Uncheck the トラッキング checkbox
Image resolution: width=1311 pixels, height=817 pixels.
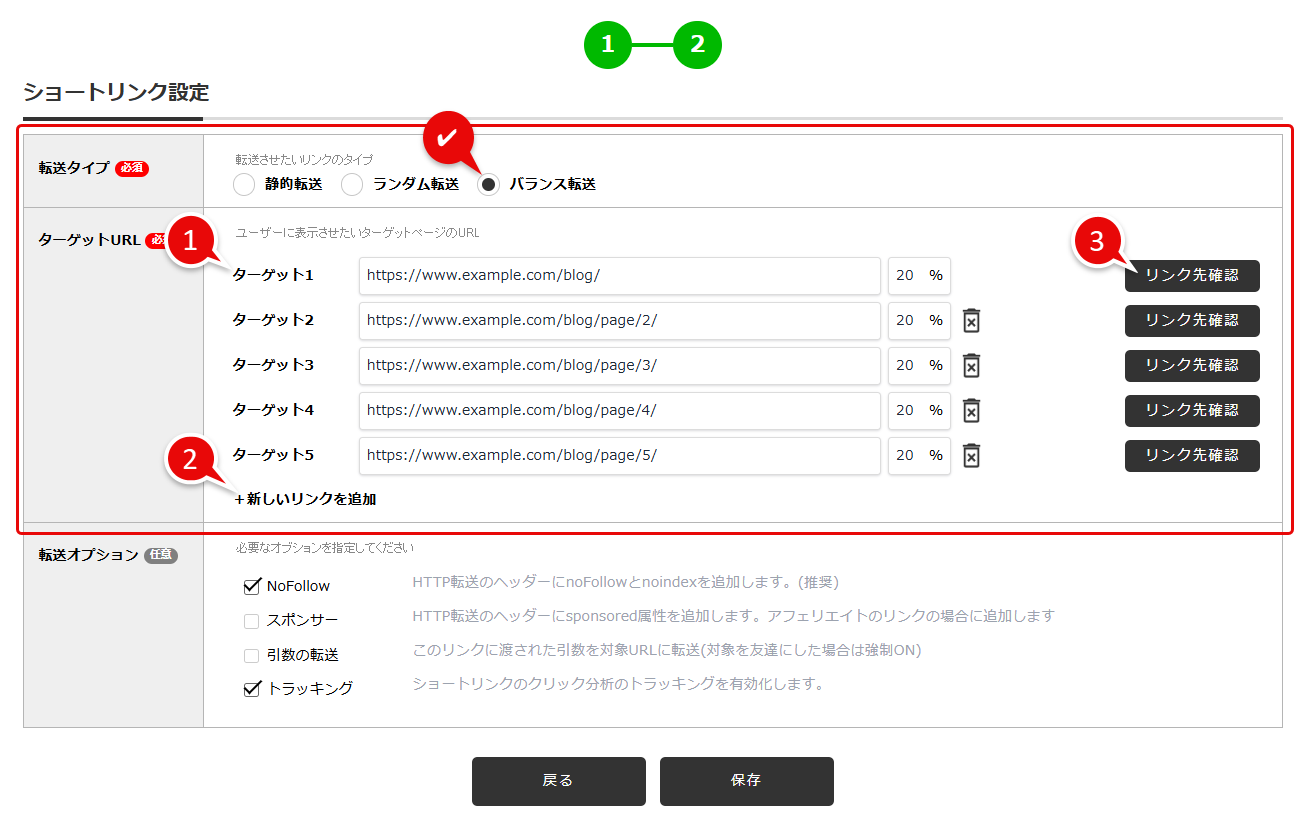253,688
